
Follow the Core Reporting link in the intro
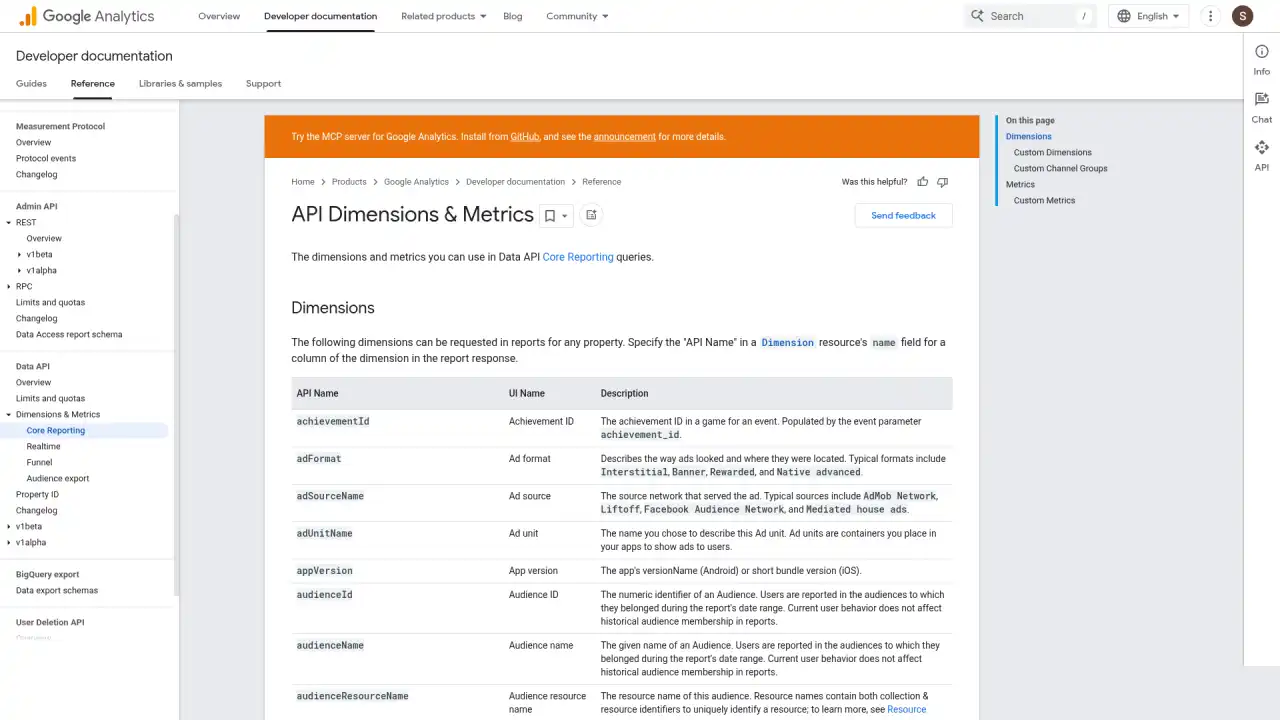point(577,257)
